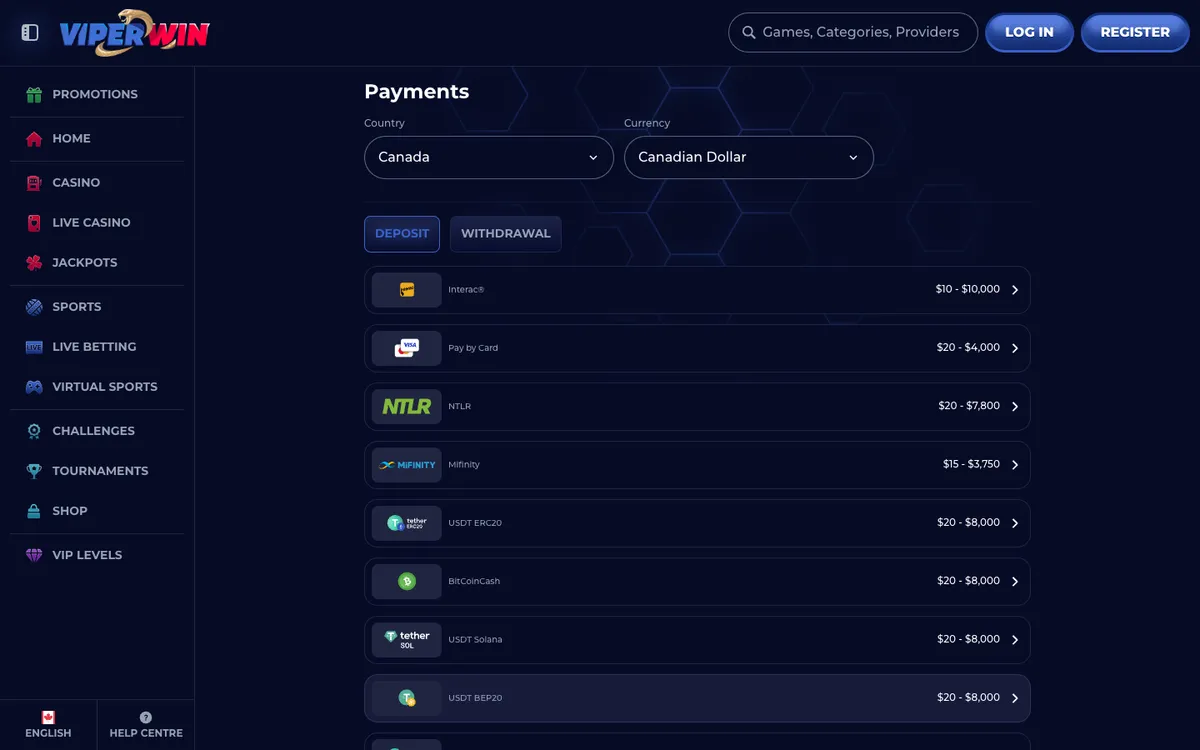
Task: Click the Tournaments trophy icon
Action: pyautogui.click(x=34, y=471)
